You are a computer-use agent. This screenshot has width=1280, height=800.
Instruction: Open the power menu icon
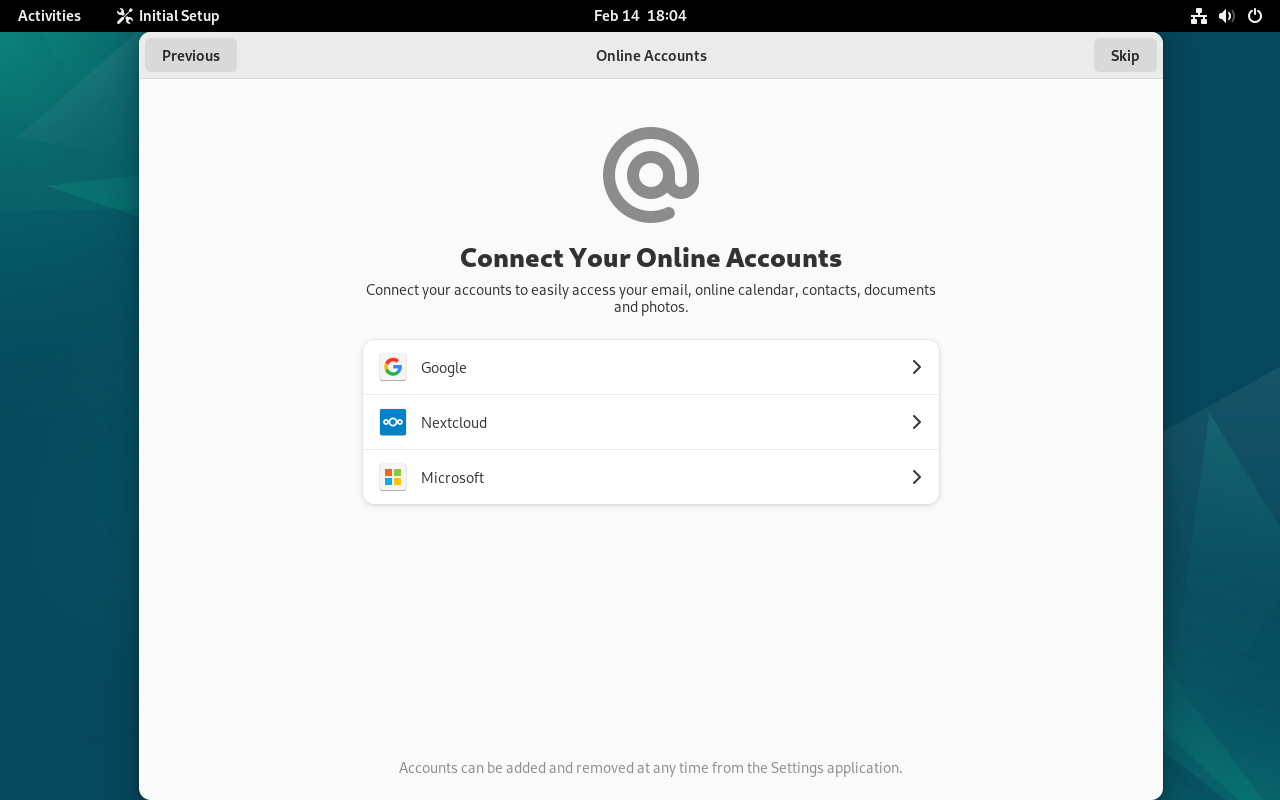1255,16
